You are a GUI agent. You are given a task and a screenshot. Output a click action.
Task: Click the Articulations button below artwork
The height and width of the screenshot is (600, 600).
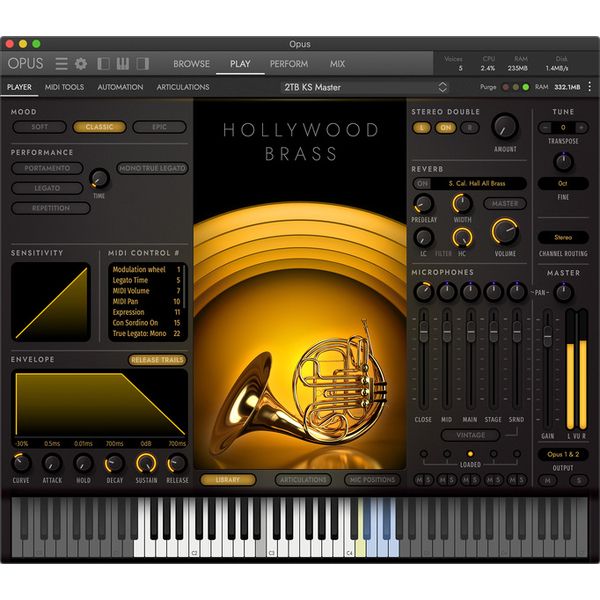tap(303, 480)
